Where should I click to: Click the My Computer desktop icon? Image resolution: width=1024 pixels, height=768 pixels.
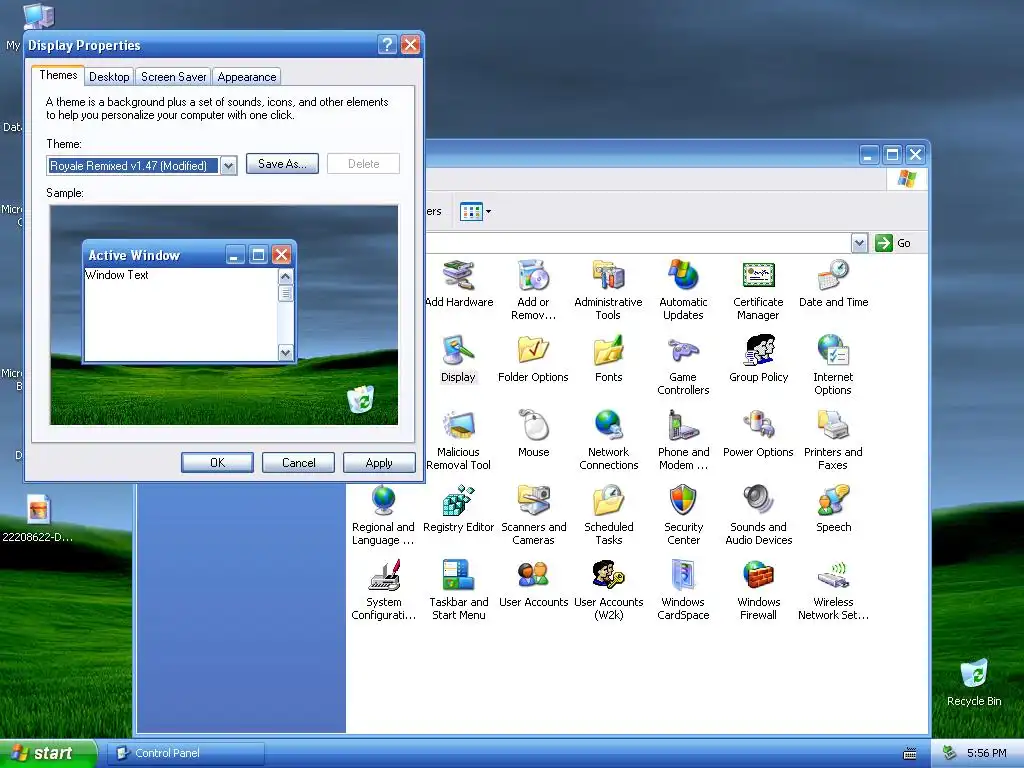[x=38, y=16]
